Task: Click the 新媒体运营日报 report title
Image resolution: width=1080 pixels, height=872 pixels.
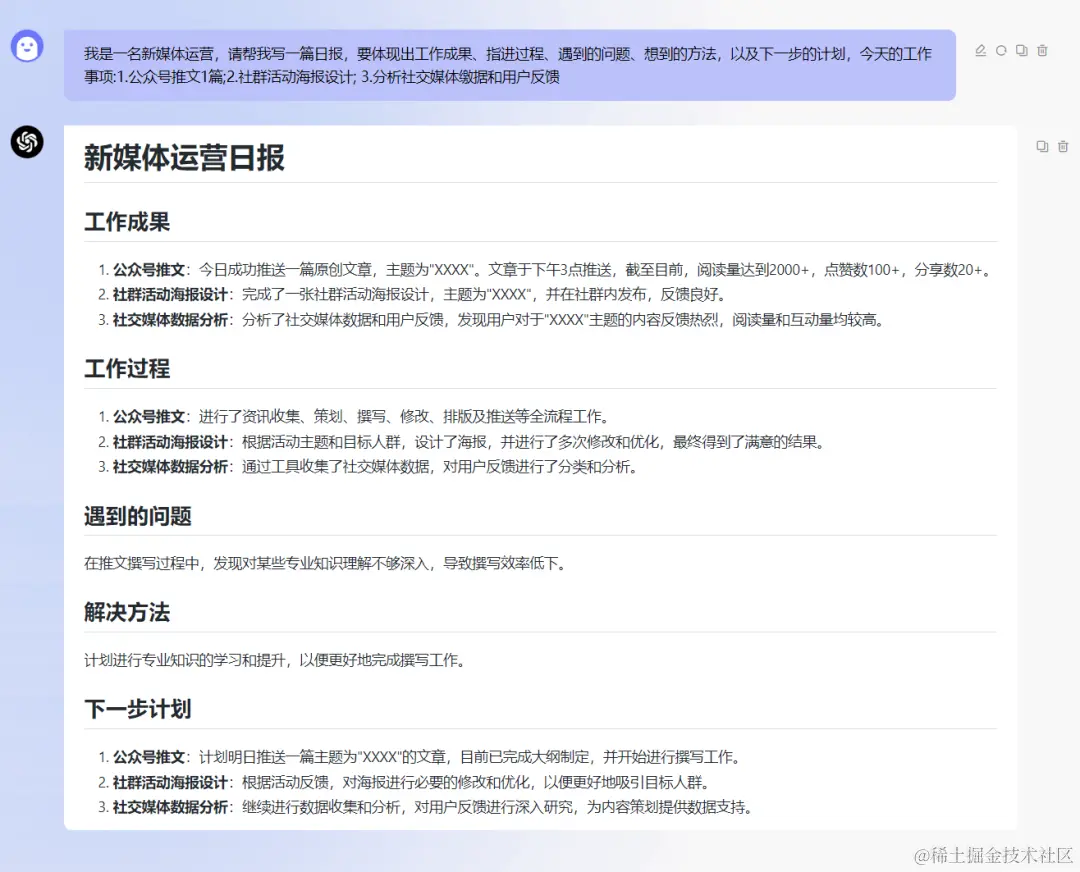Action: (183, 158)
